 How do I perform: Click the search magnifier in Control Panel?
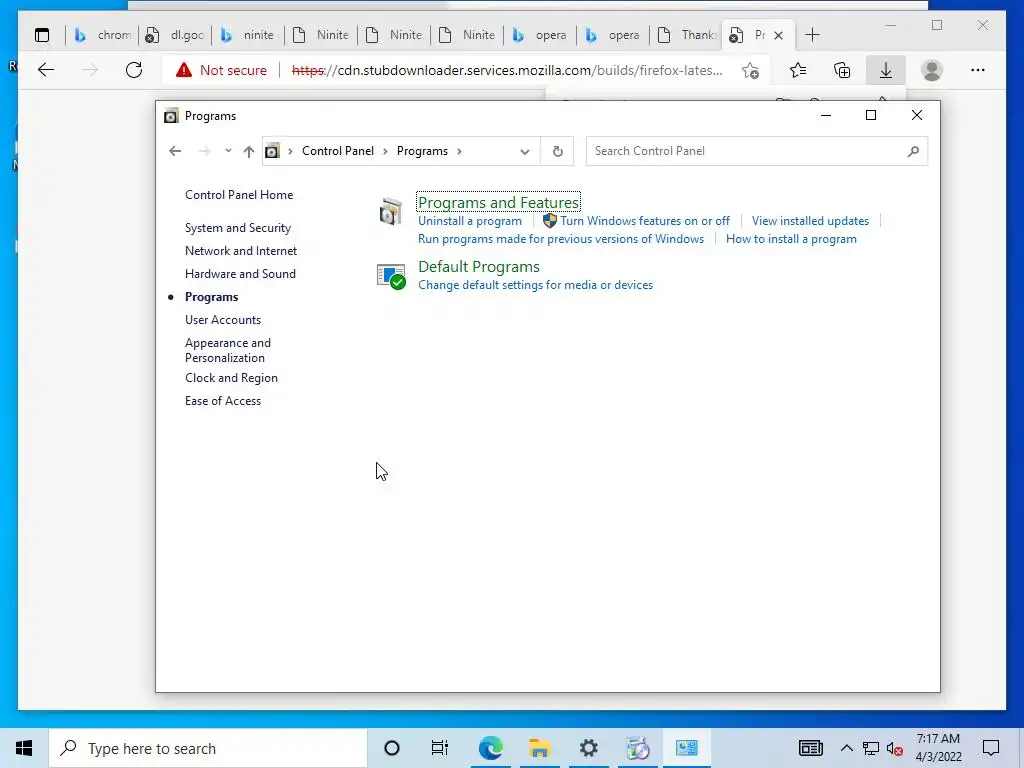[913, 151]
